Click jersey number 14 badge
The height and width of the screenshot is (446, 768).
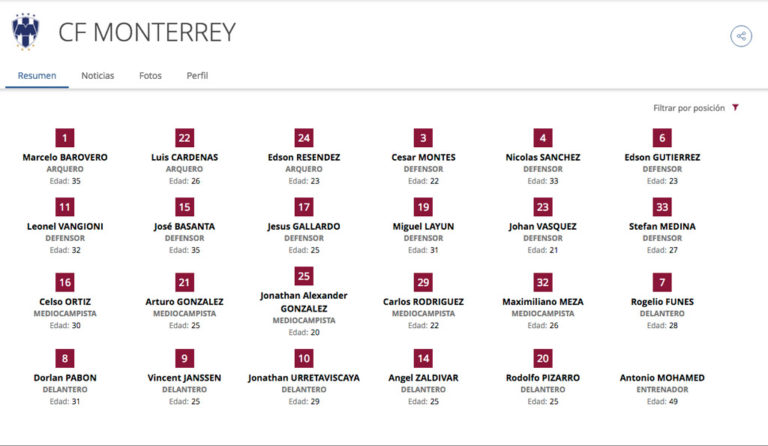point(423,358)
